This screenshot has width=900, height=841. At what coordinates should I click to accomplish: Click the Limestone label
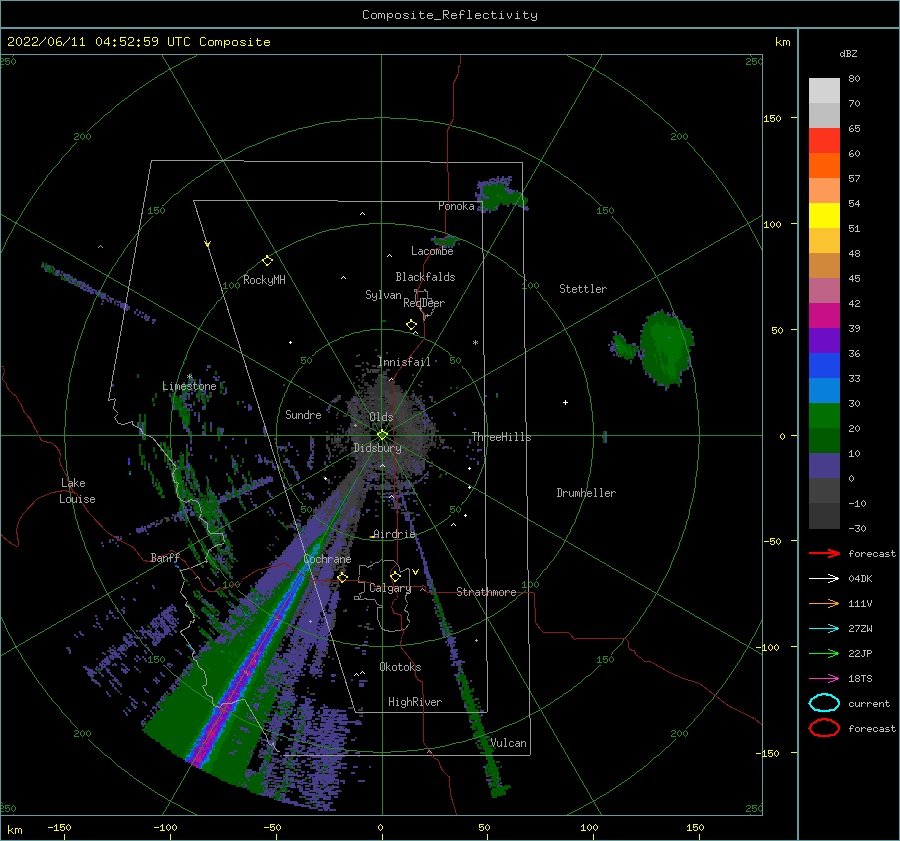click(189, 386)
